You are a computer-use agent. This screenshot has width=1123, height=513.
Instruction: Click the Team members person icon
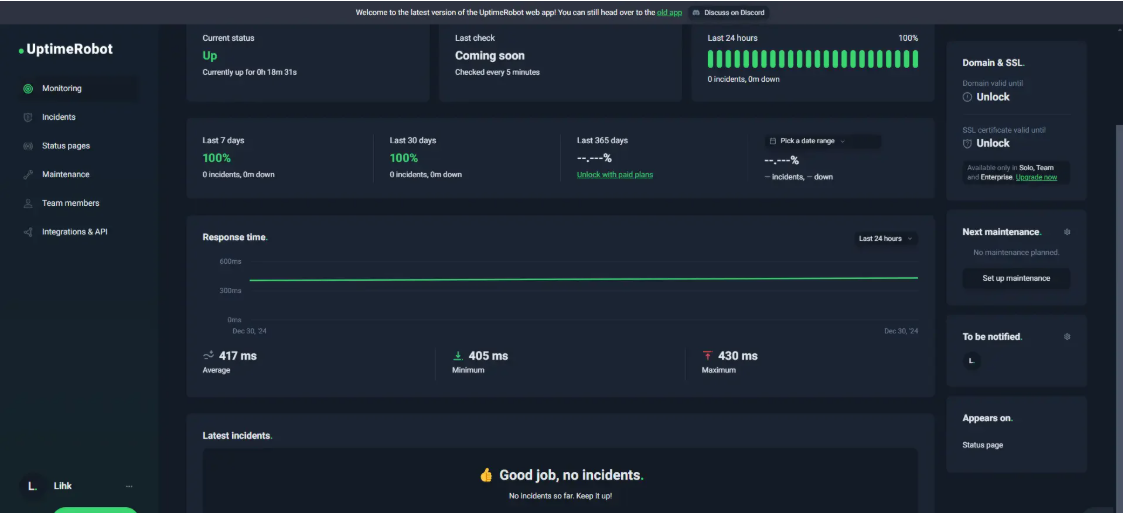[x=28, y=203]
